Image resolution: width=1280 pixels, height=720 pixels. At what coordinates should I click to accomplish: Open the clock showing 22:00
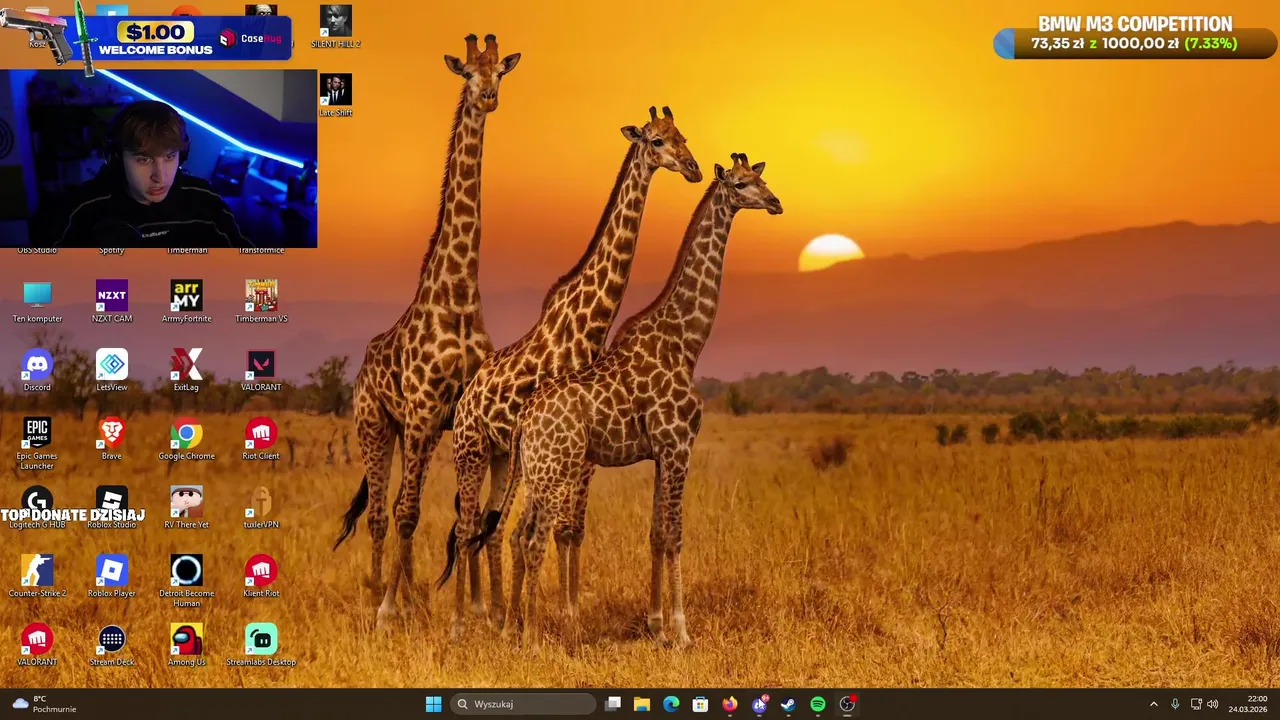pos(1248,704)
